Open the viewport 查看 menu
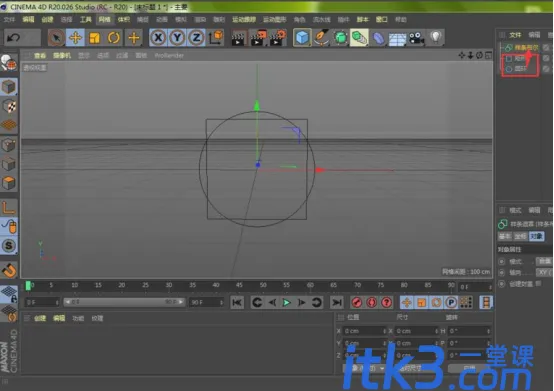Viewport: 554px width, 391px height. tap(40, 55)
